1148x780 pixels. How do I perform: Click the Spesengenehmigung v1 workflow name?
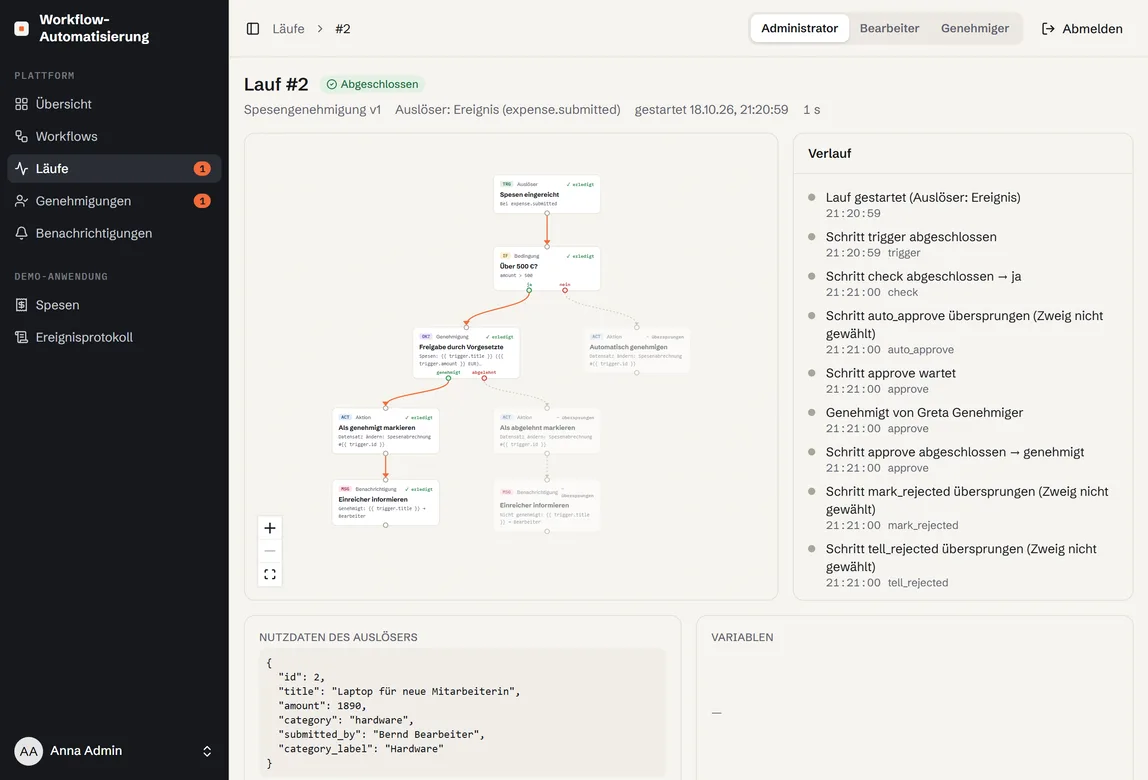313,109
